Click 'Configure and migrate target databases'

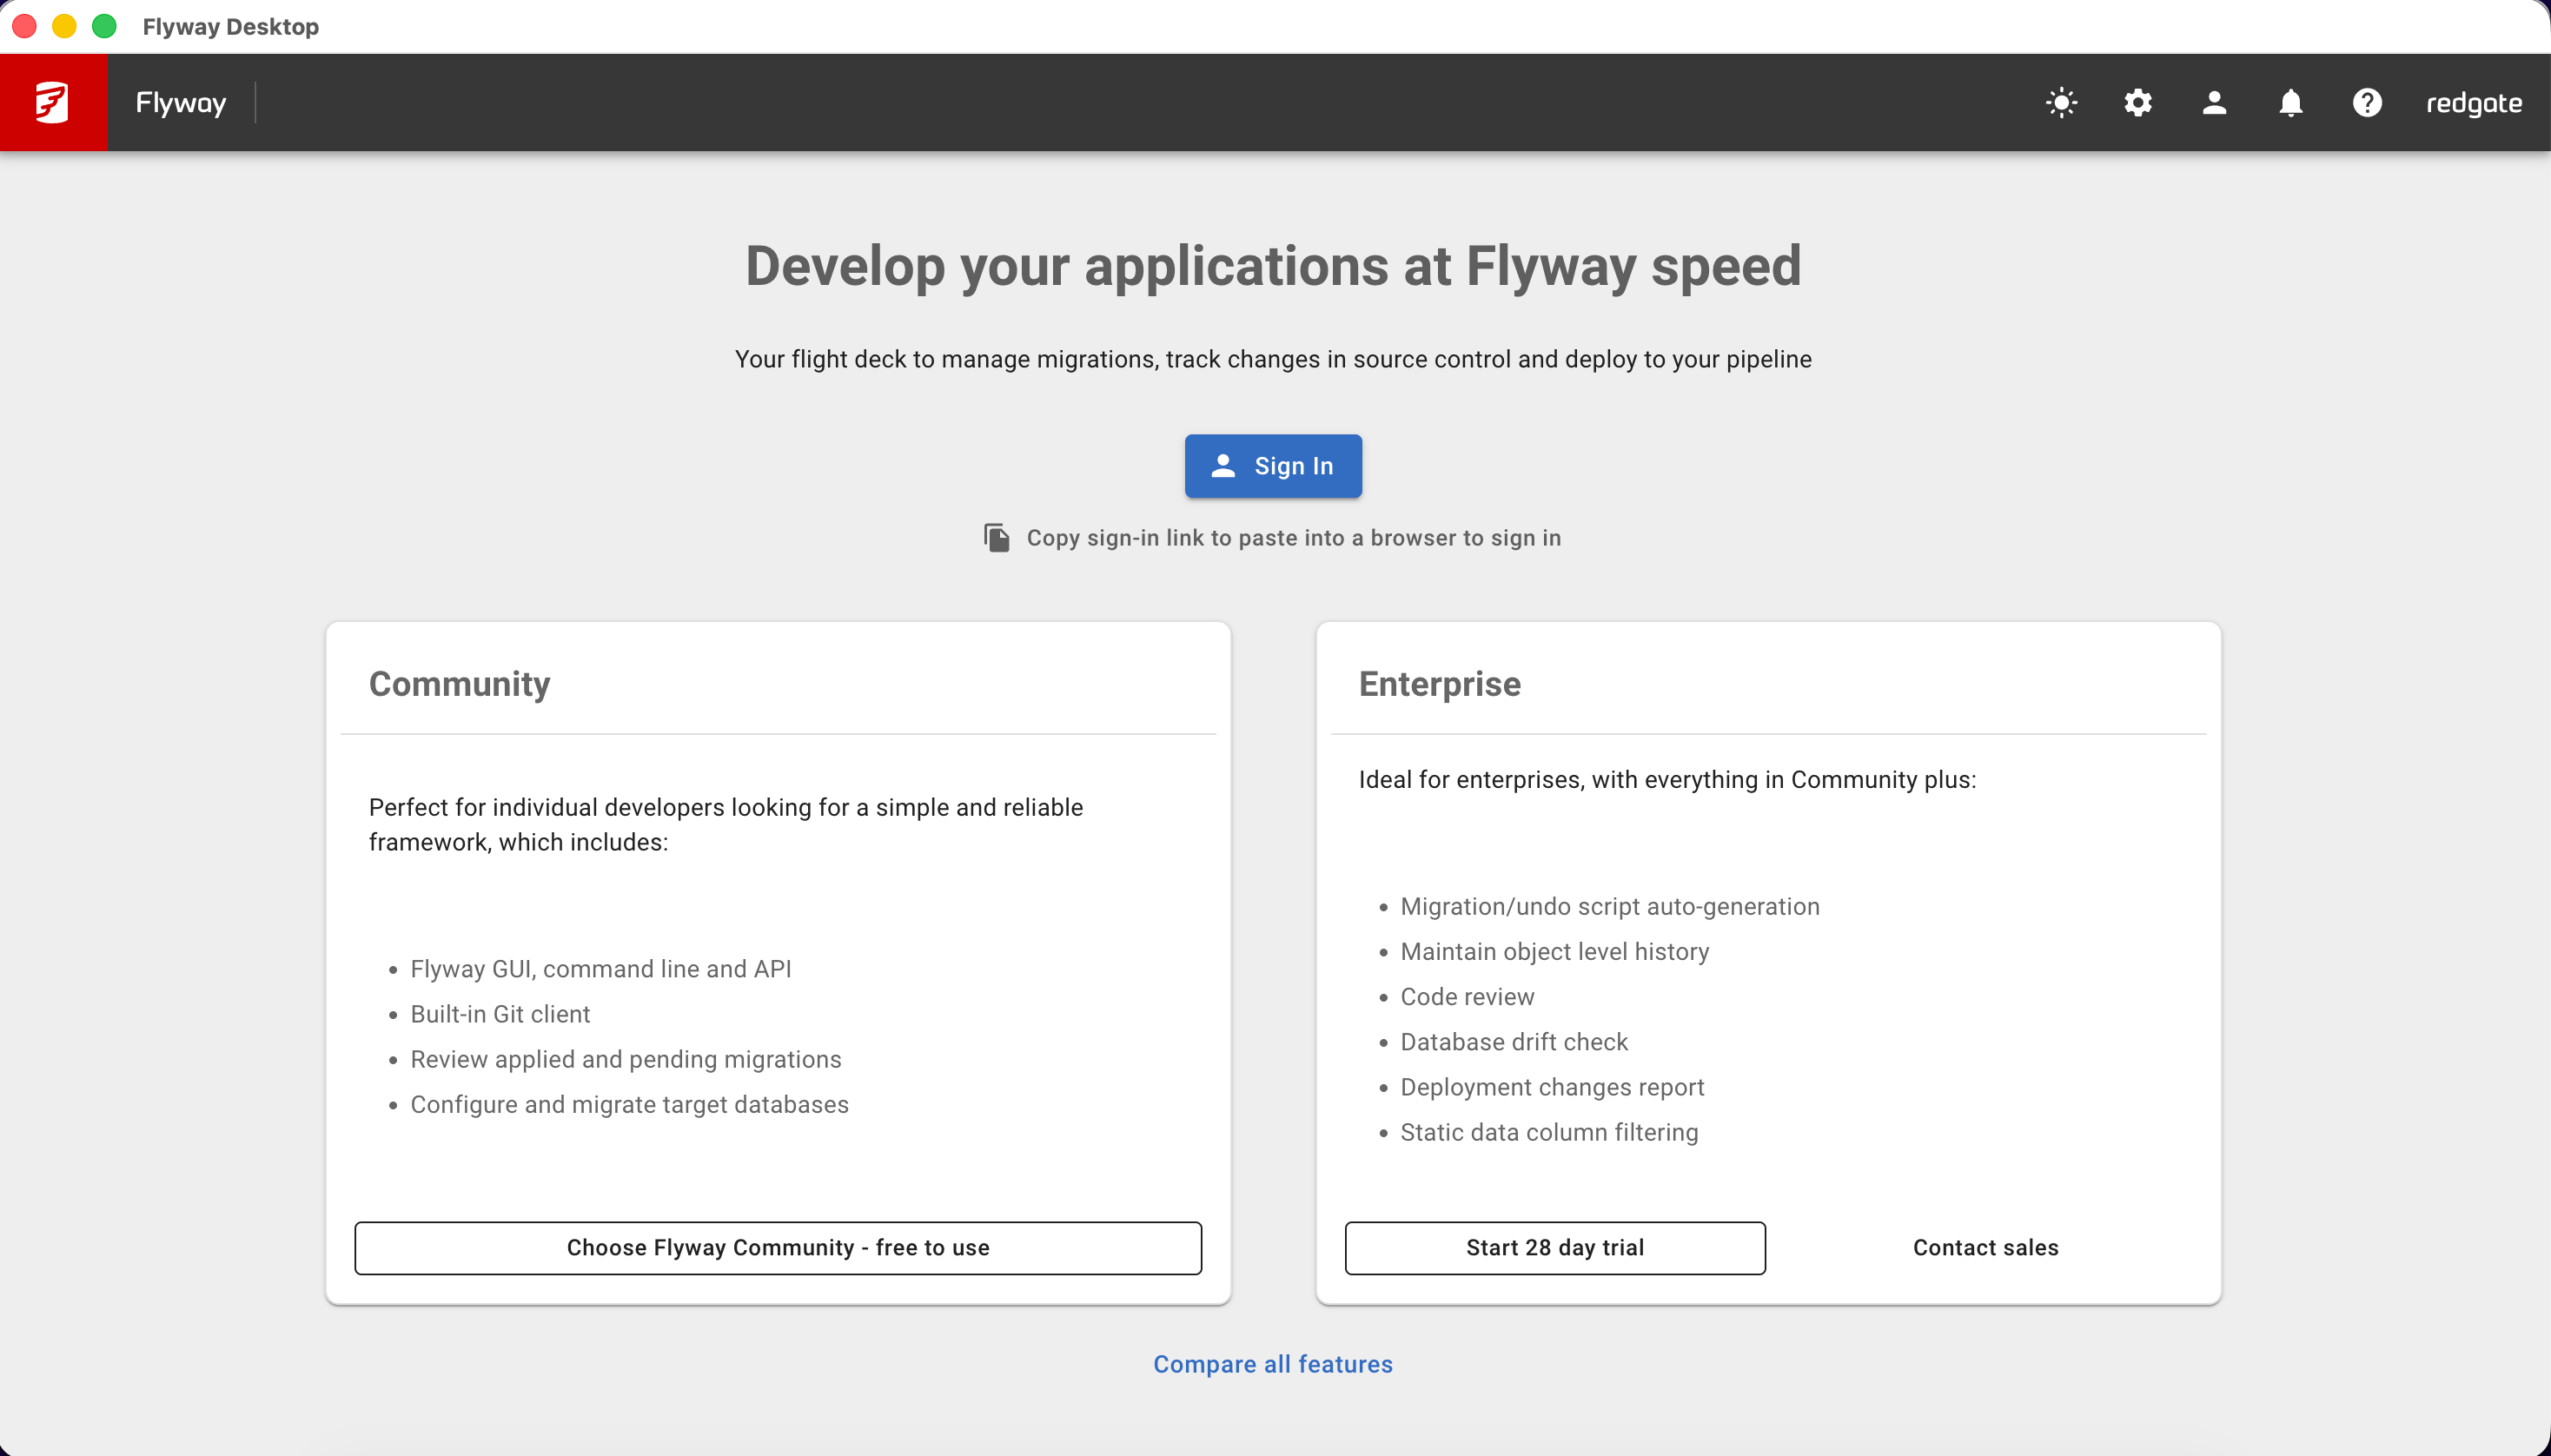point(629,1104)
